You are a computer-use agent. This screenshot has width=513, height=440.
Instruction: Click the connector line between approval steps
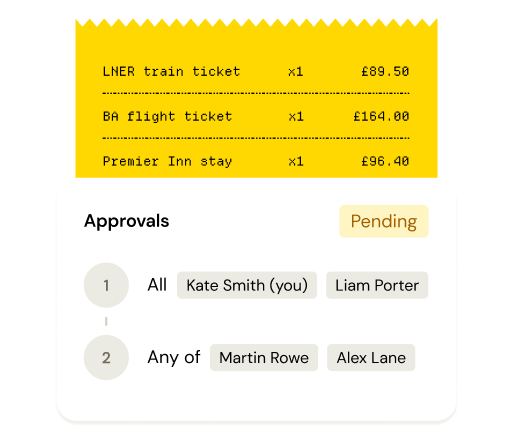point(106,321)
